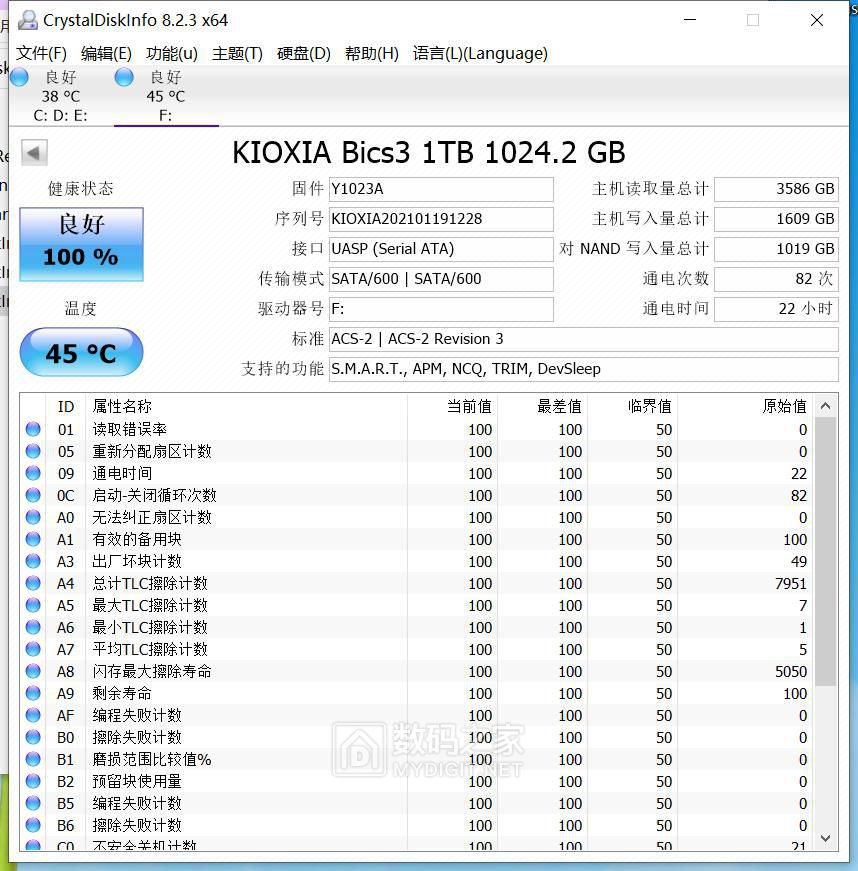This screenshot has width=858, height=871.
Task: Click status orb for attribute A0 无法纠正扇区计数
Action: click(33, 517)
